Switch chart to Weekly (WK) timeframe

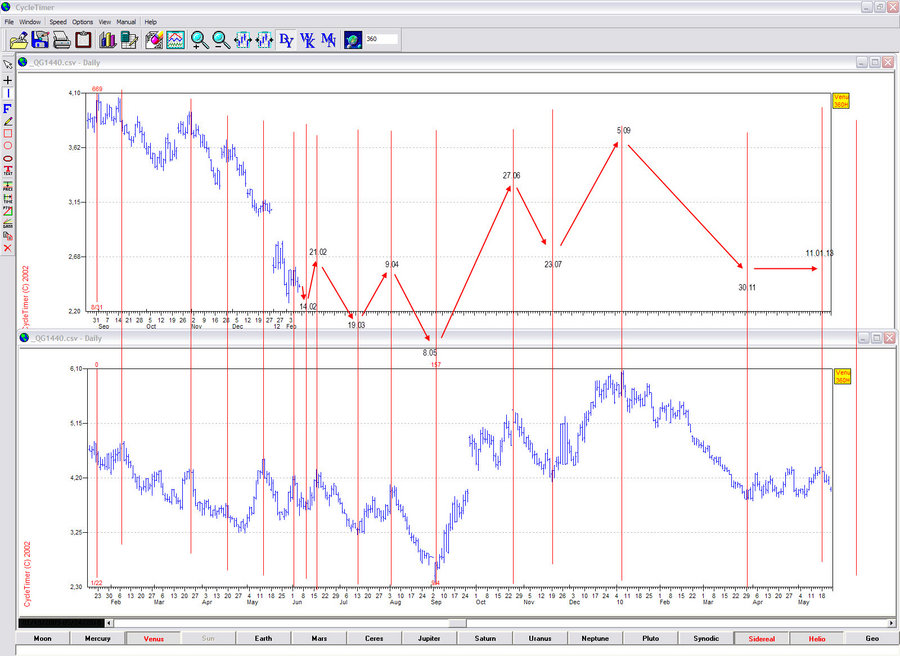click(308, 40)
